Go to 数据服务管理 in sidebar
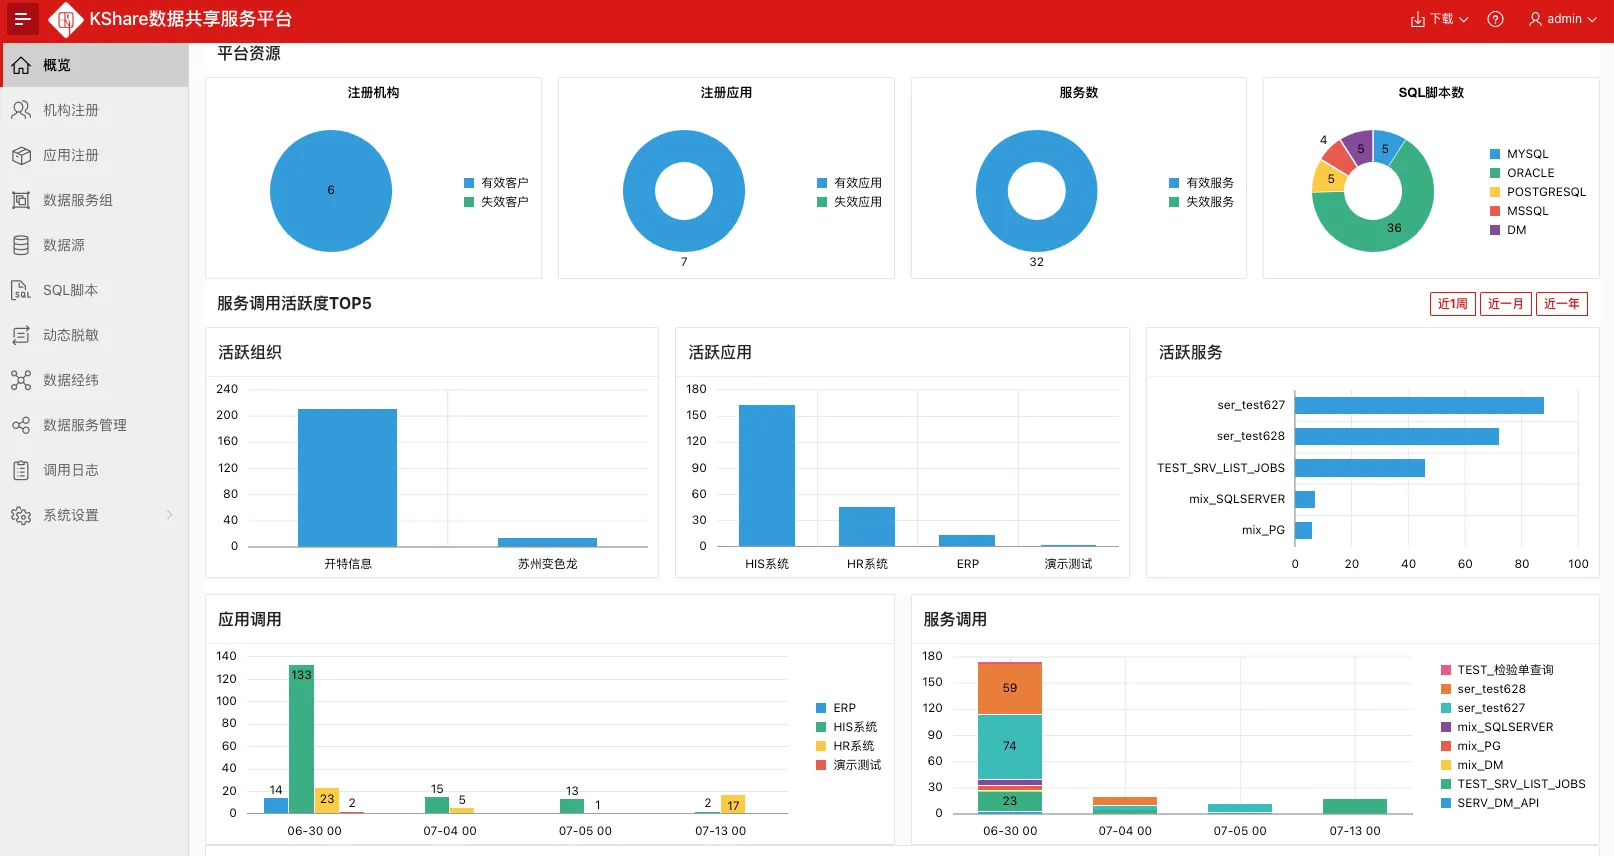This screenshot has width=1614, height=856. click(85, 425)
